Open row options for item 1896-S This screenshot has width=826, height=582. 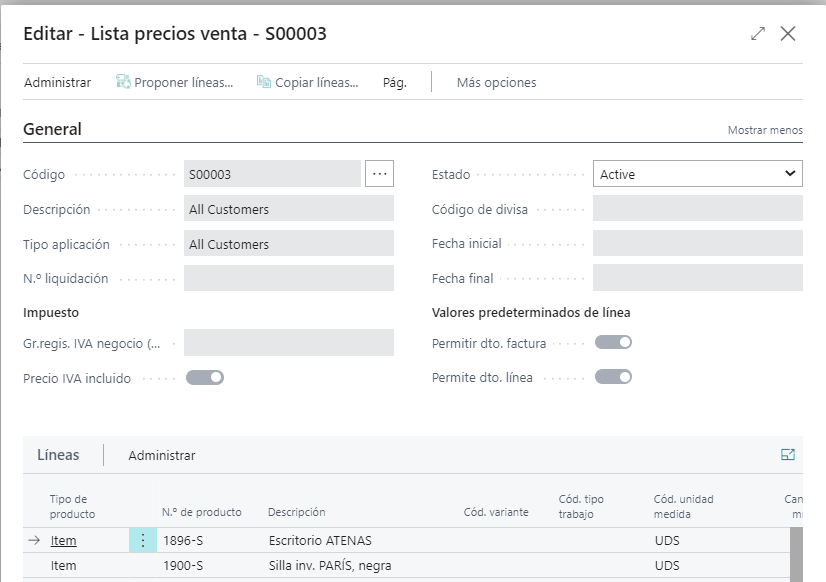pos(142,541)
